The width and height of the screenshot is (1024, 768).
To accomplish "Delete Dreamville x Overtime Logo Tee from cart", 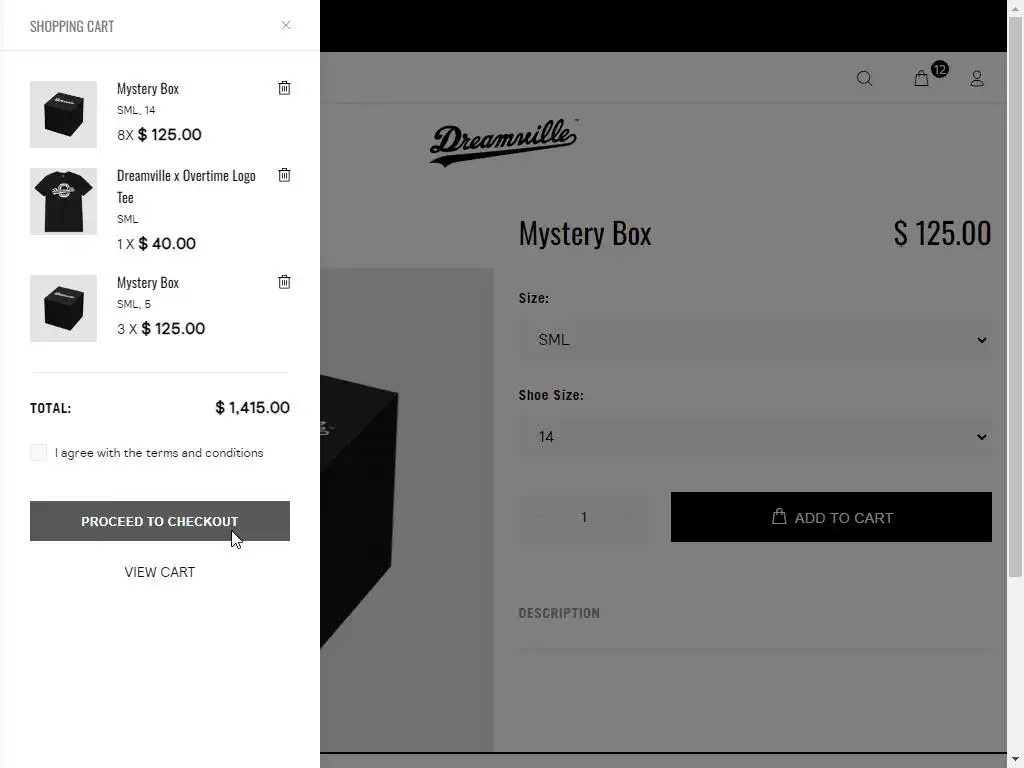I will [284, 175].
